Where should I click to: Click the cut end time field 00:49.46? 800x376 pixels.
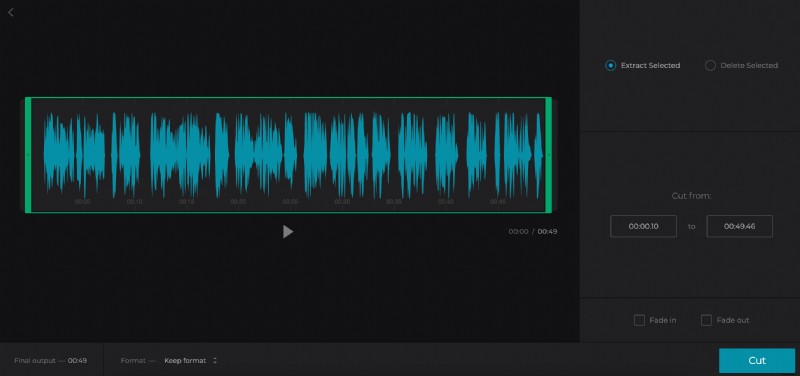click(x=739, y=227)
